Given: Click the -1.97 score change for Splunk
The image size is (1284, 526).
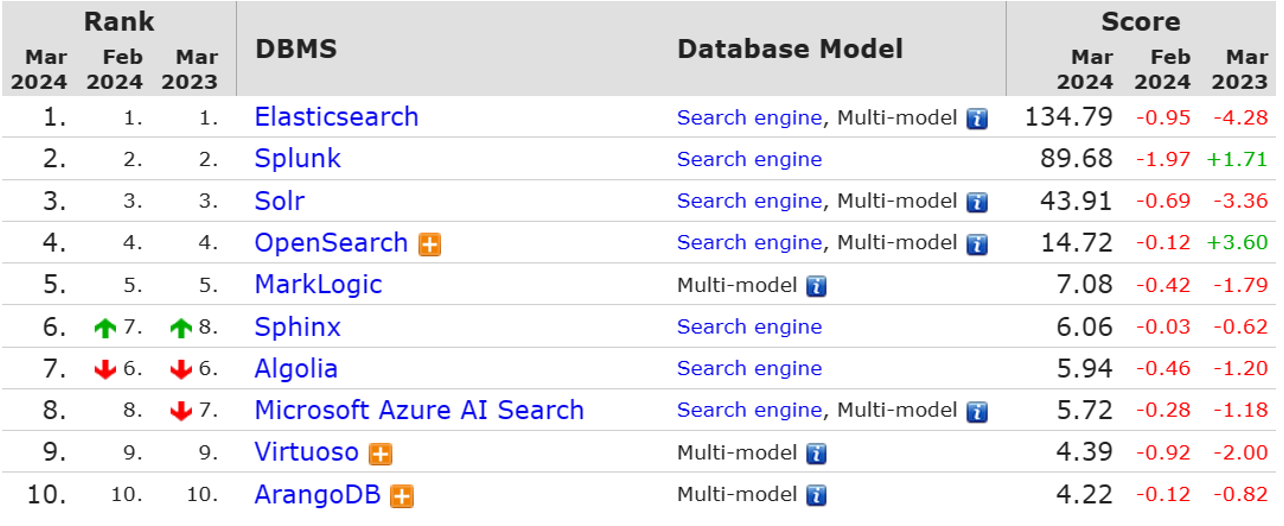Looking at the screenshot, I should (1164, 160).
